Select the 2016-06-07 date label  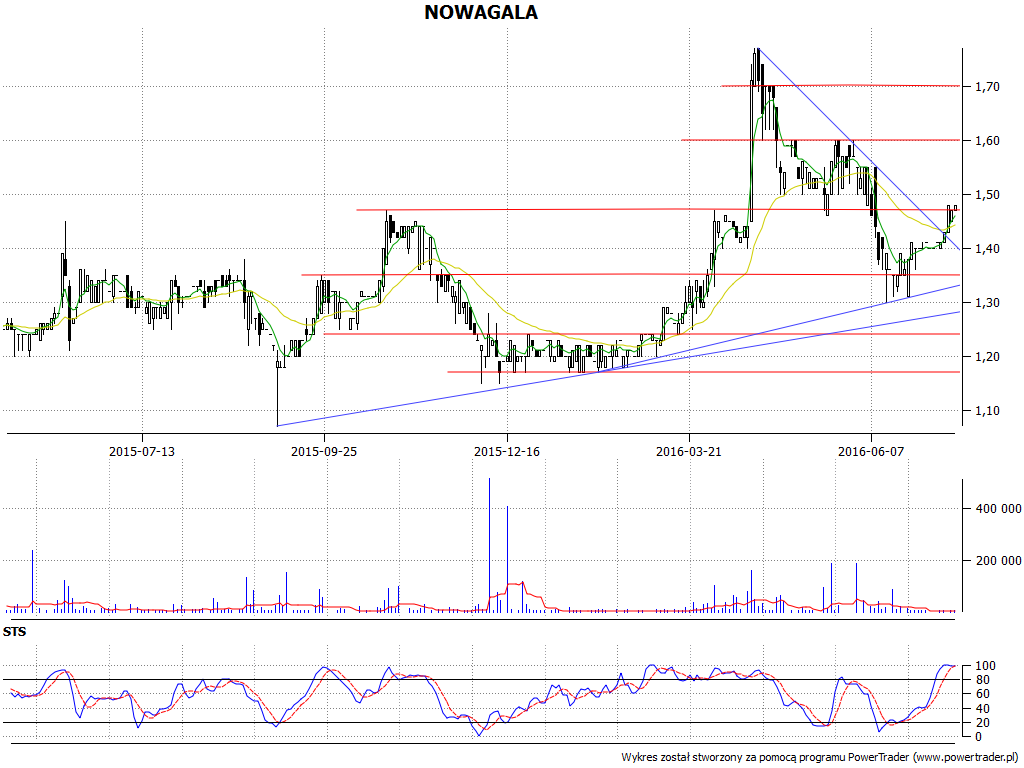point(871,451)
